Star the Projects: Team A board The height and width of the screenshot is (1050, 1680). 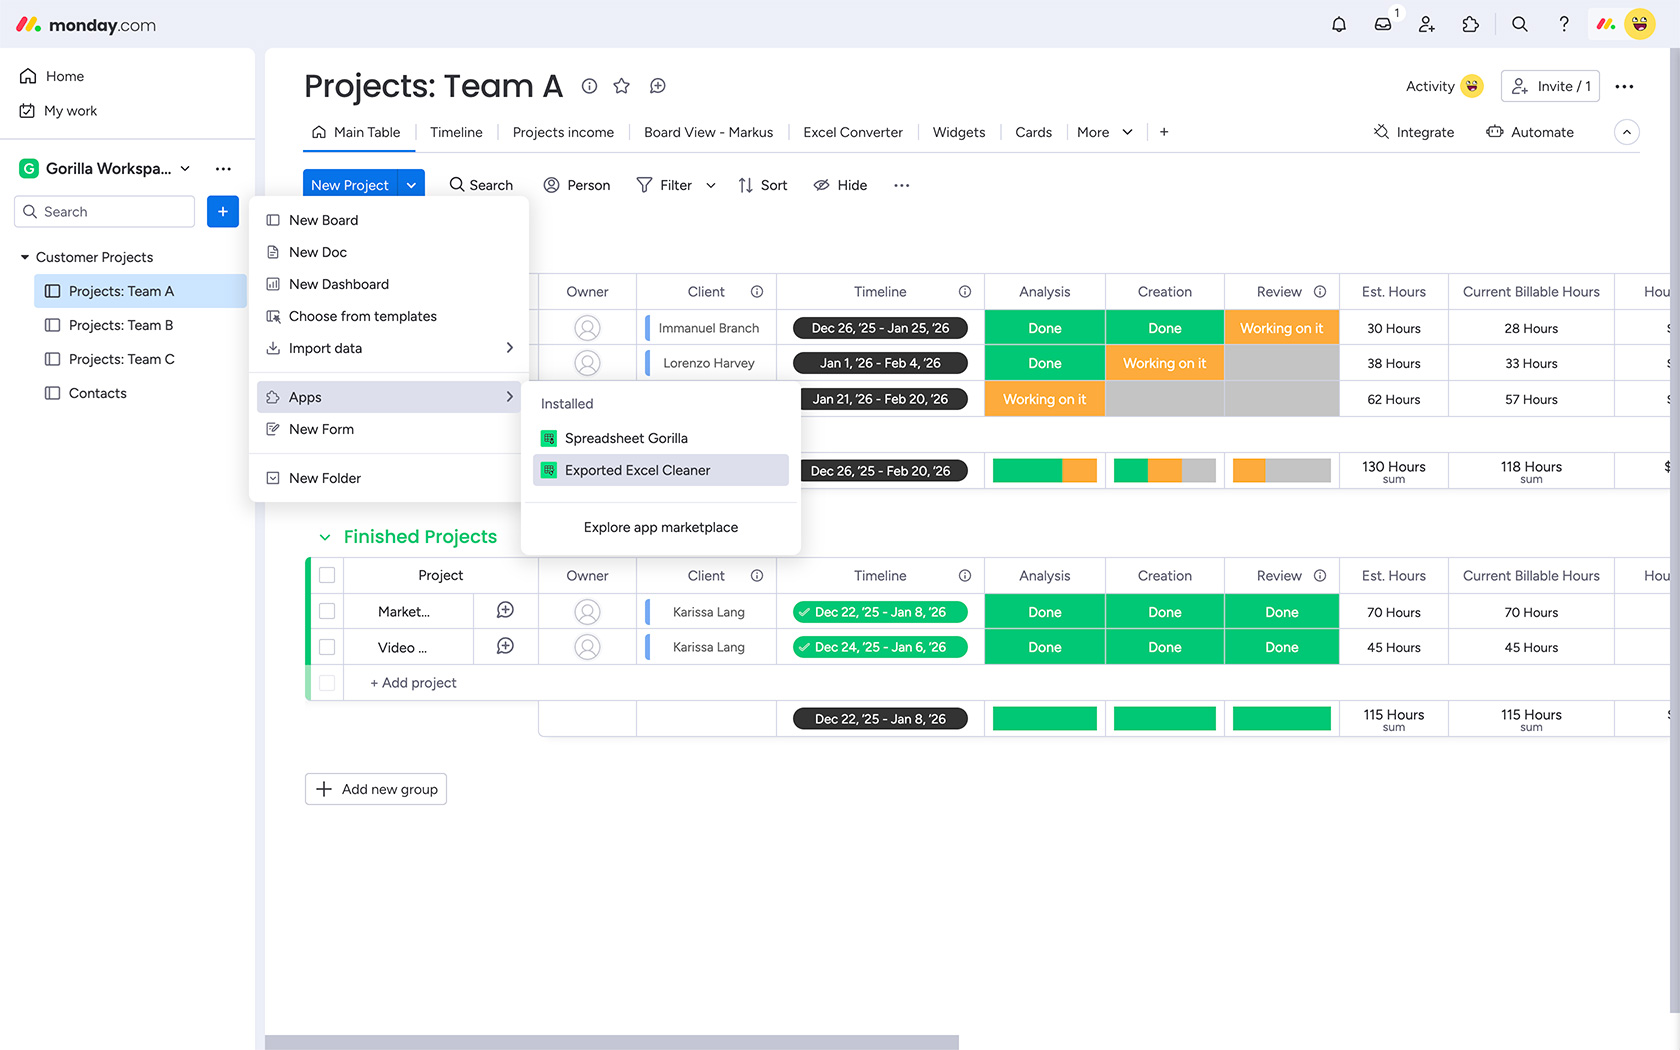click(622, 86)
